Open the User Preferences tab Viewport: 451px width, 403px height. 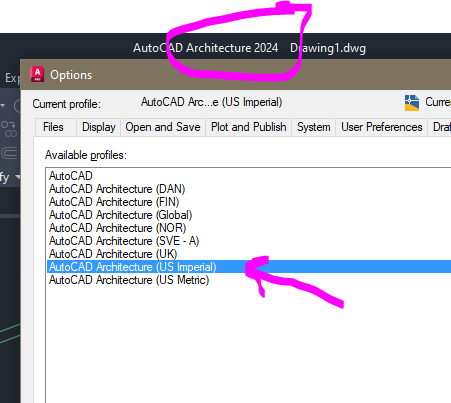coord(382,127)
